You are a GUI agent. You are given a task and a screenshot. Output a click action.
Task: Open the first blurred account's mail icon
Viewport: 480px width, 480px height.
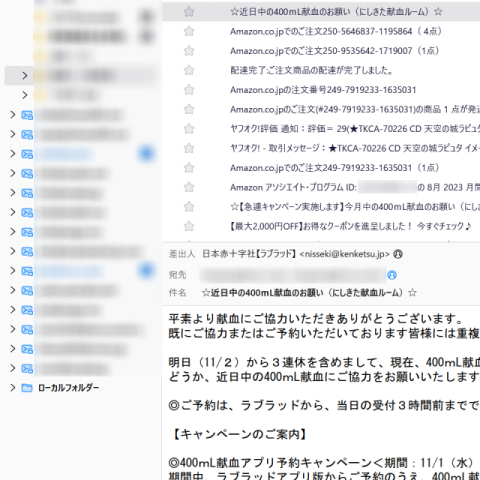[27, 115]
